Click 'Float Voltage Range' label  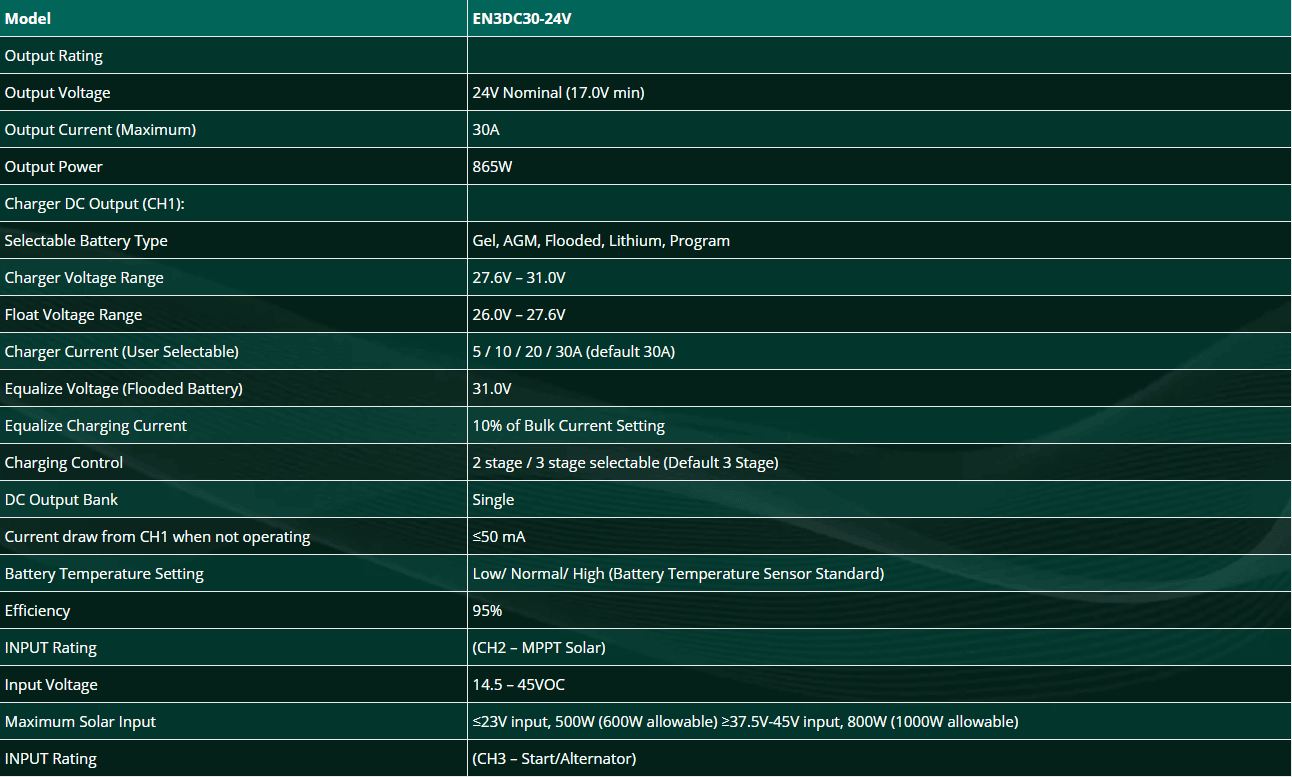[74, 315]
